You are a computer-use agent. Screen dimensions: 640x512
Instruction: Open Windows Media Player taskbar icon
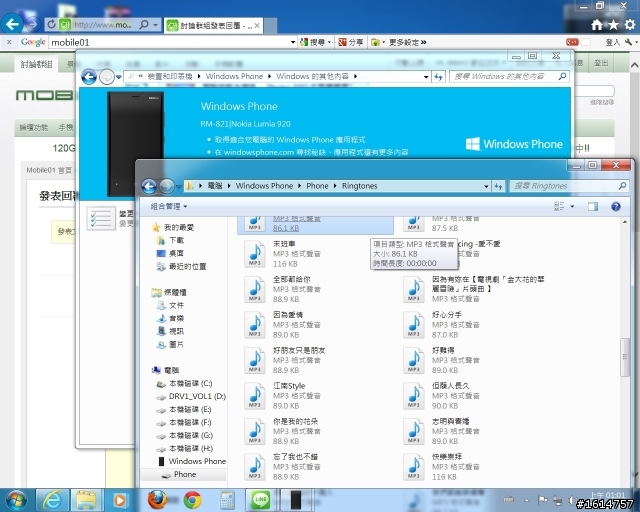coord(120,500)
